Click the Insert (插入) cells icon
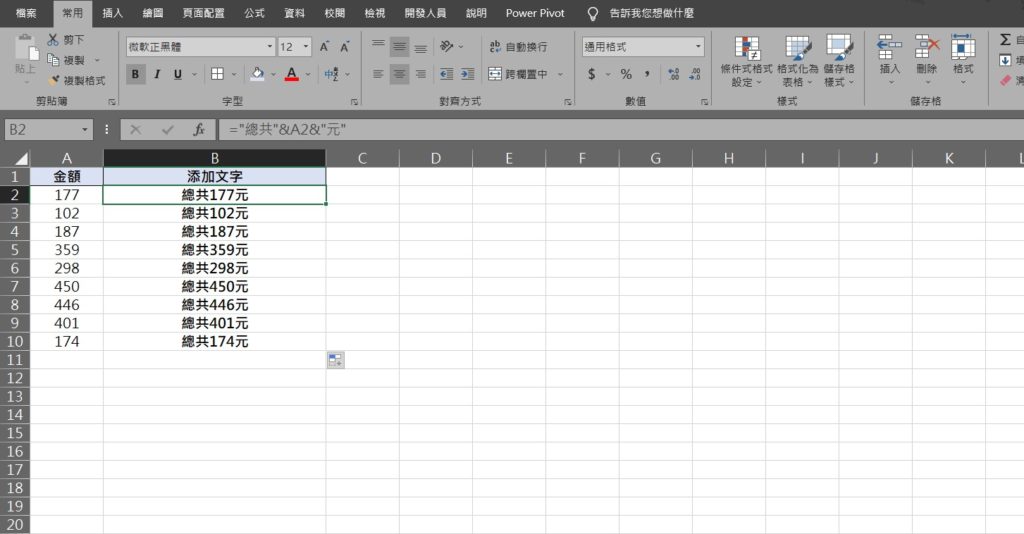Screen dimensions: 1024x534 click(889, 47)
